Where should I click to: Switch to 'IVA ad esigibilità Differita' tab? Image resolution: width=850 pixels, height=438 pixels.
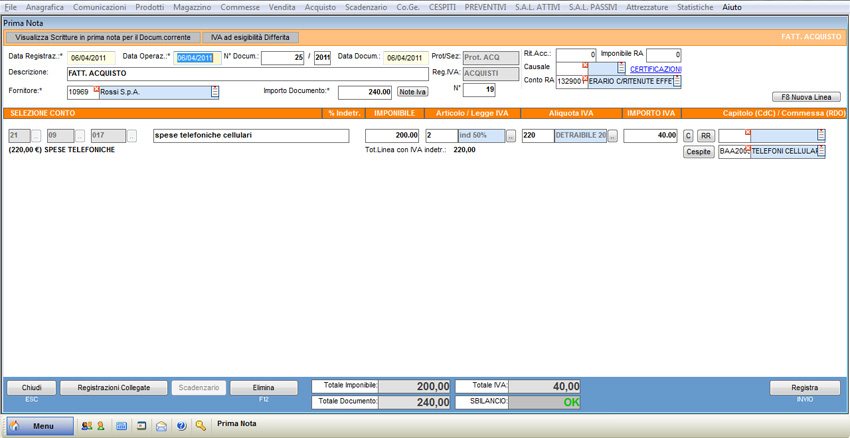point(250,37)
